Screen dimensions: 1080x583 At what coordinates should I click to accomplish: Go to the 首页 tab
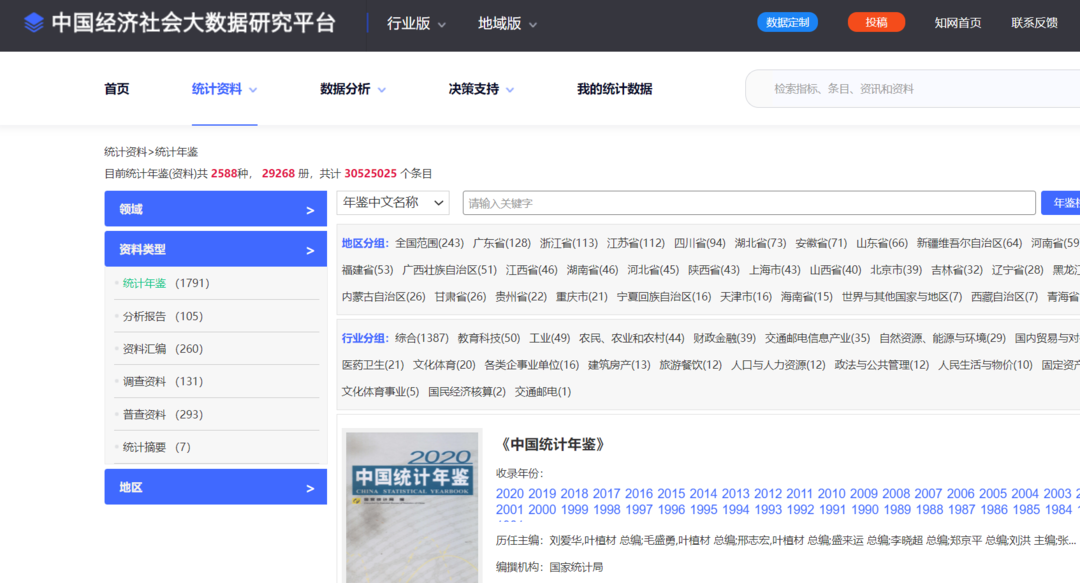116,89
